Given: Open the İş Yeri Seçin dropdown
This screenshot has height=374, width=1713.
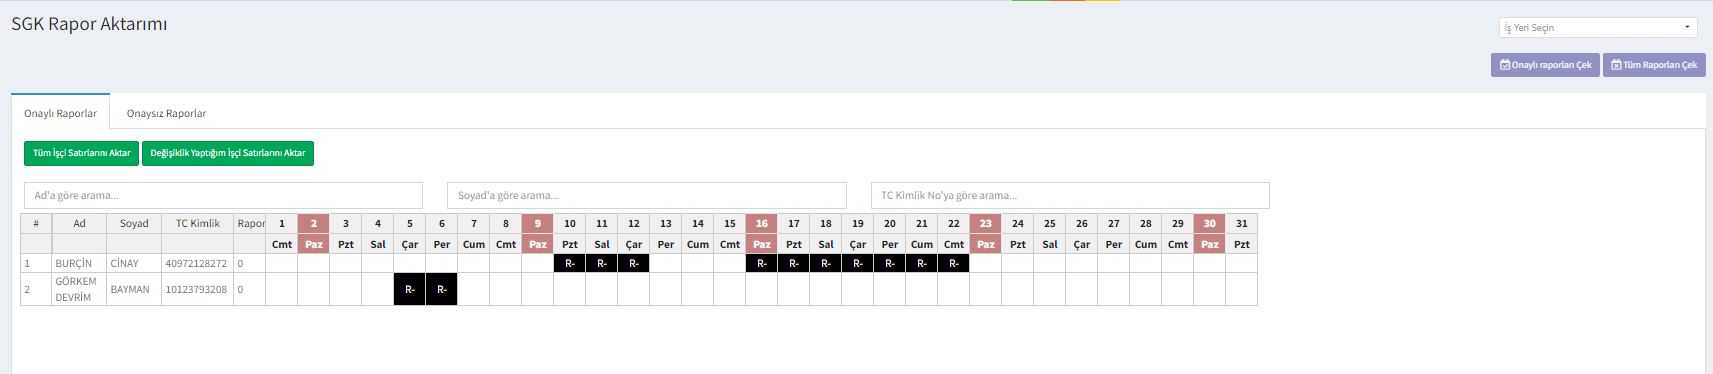Looking at the screenshot, I should 1598,28.
